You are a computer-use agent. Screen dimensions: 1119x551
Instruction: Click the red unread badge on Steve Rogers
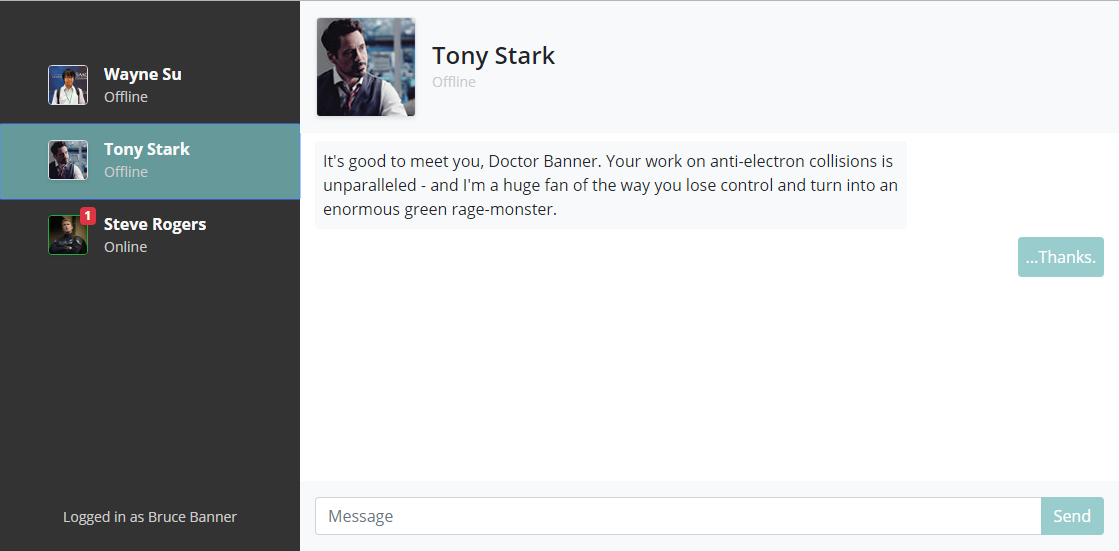pos(88,216)
